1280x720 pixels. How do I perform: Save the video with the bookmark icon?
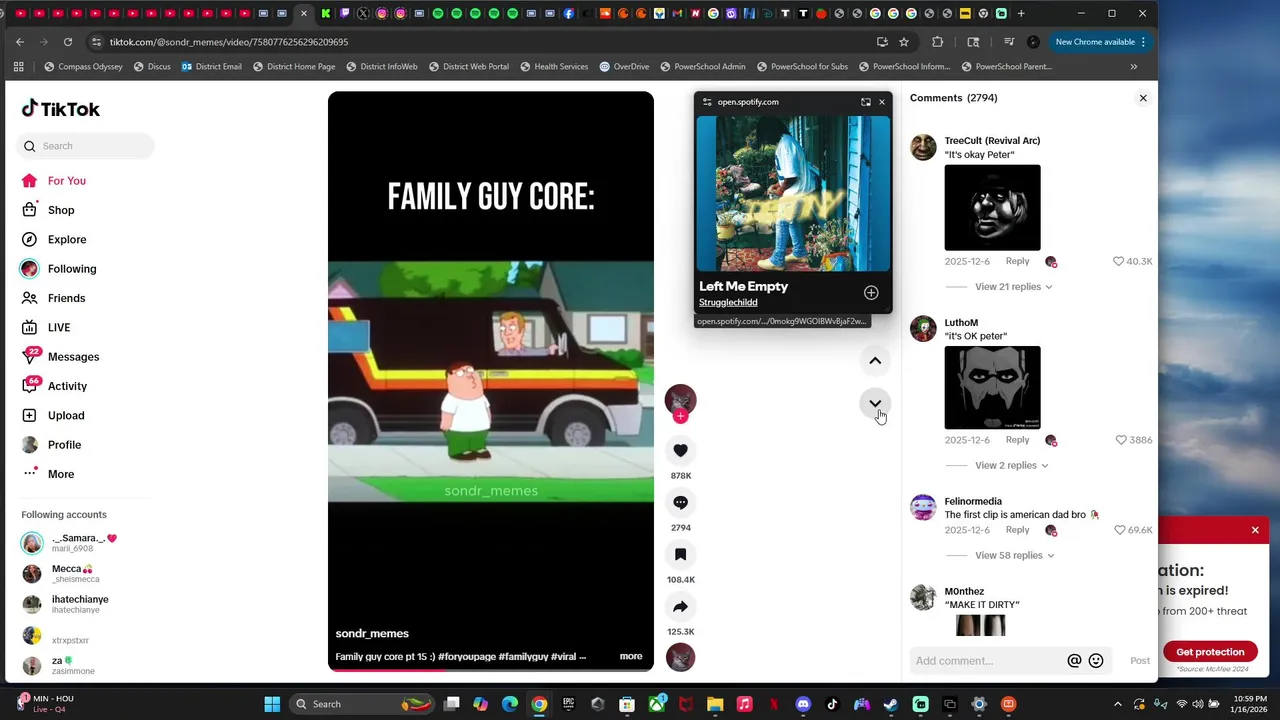coord(680,555)
